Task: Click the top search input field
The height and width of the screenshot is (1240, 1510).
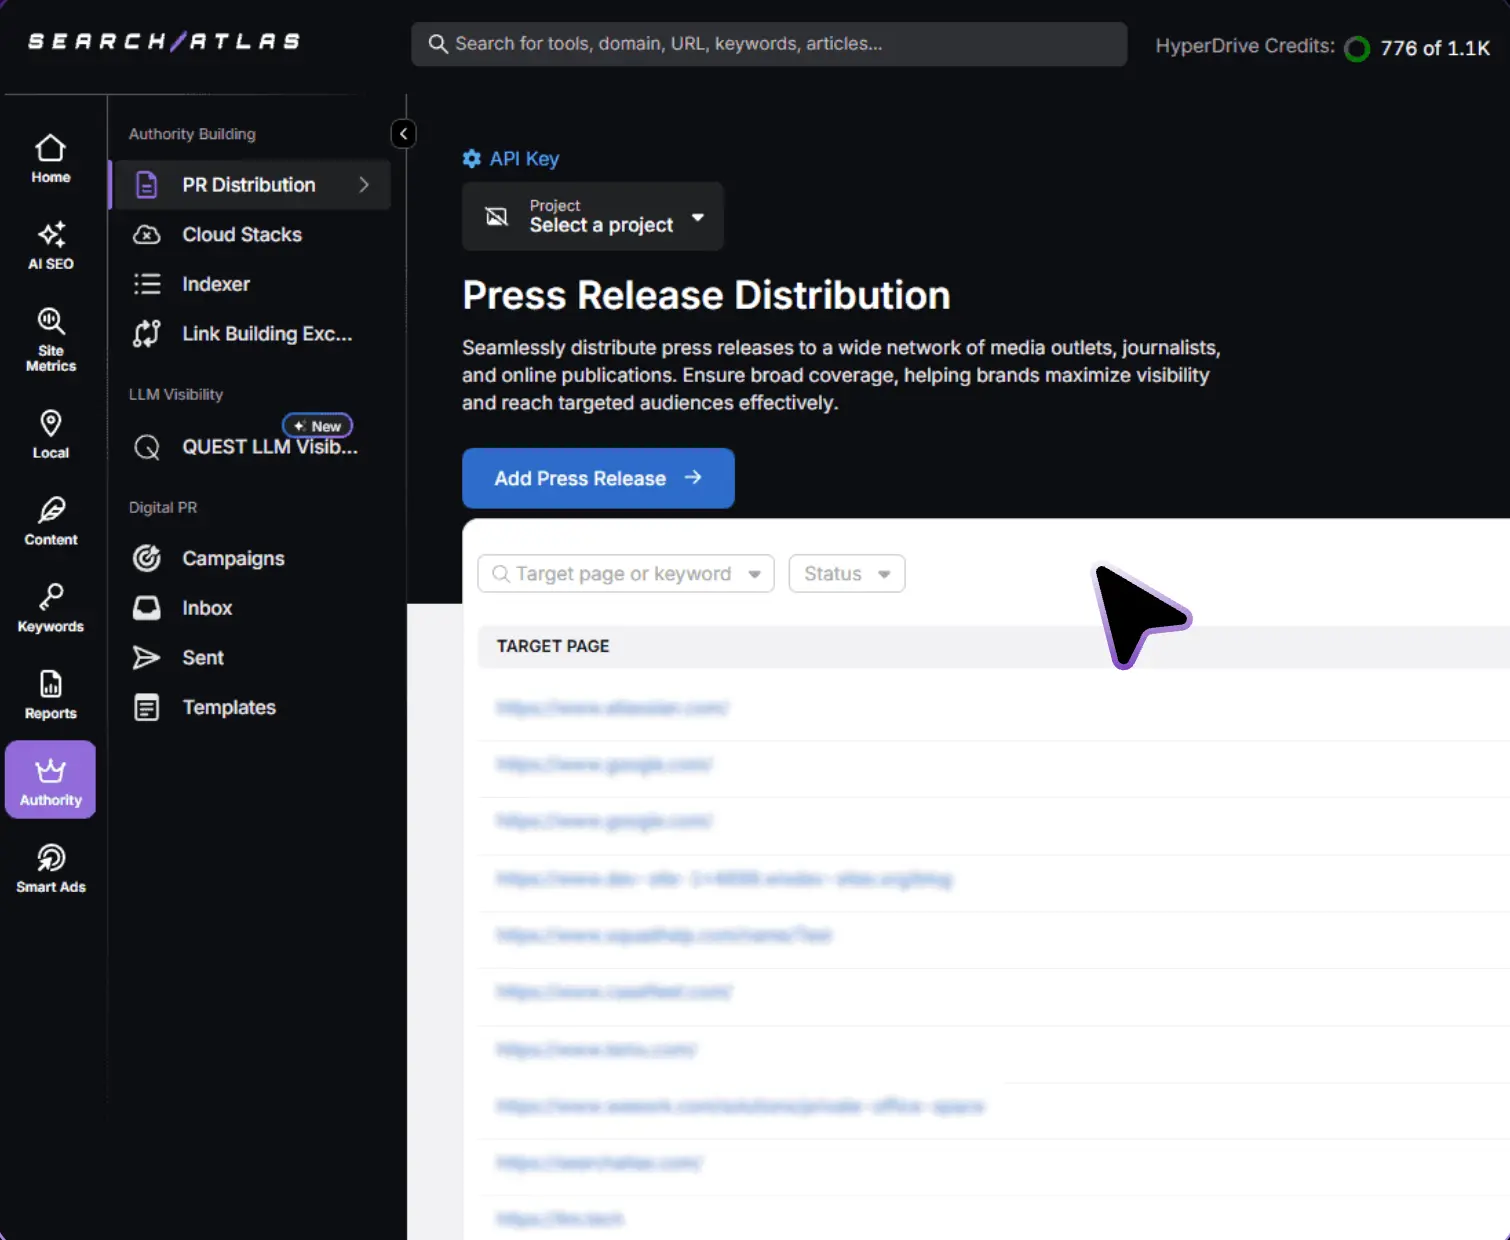Action: [768, 44]
